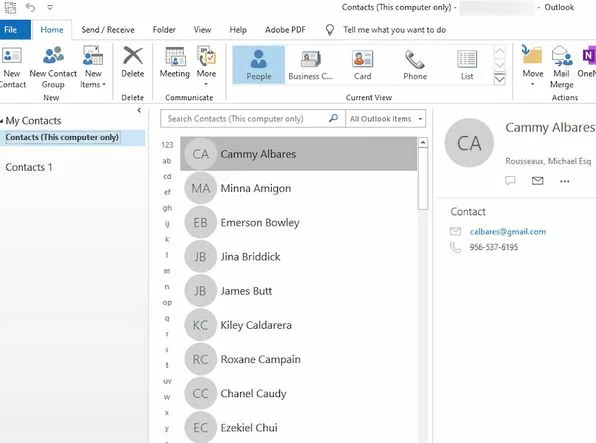Click the contact list scrollbar thumb
The height and width of the screenshot is (443, 596).
click(x=423, y=179)
